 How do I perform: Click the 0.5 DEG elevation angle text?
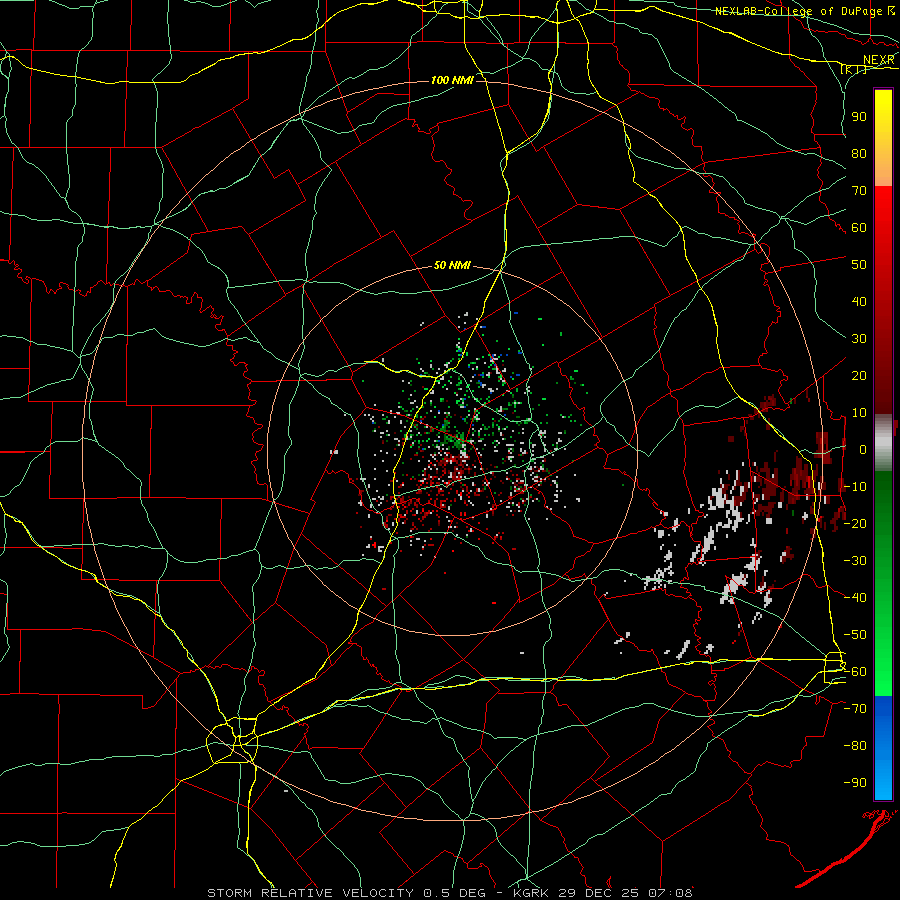pyautogui.click(x=455, y=893)
